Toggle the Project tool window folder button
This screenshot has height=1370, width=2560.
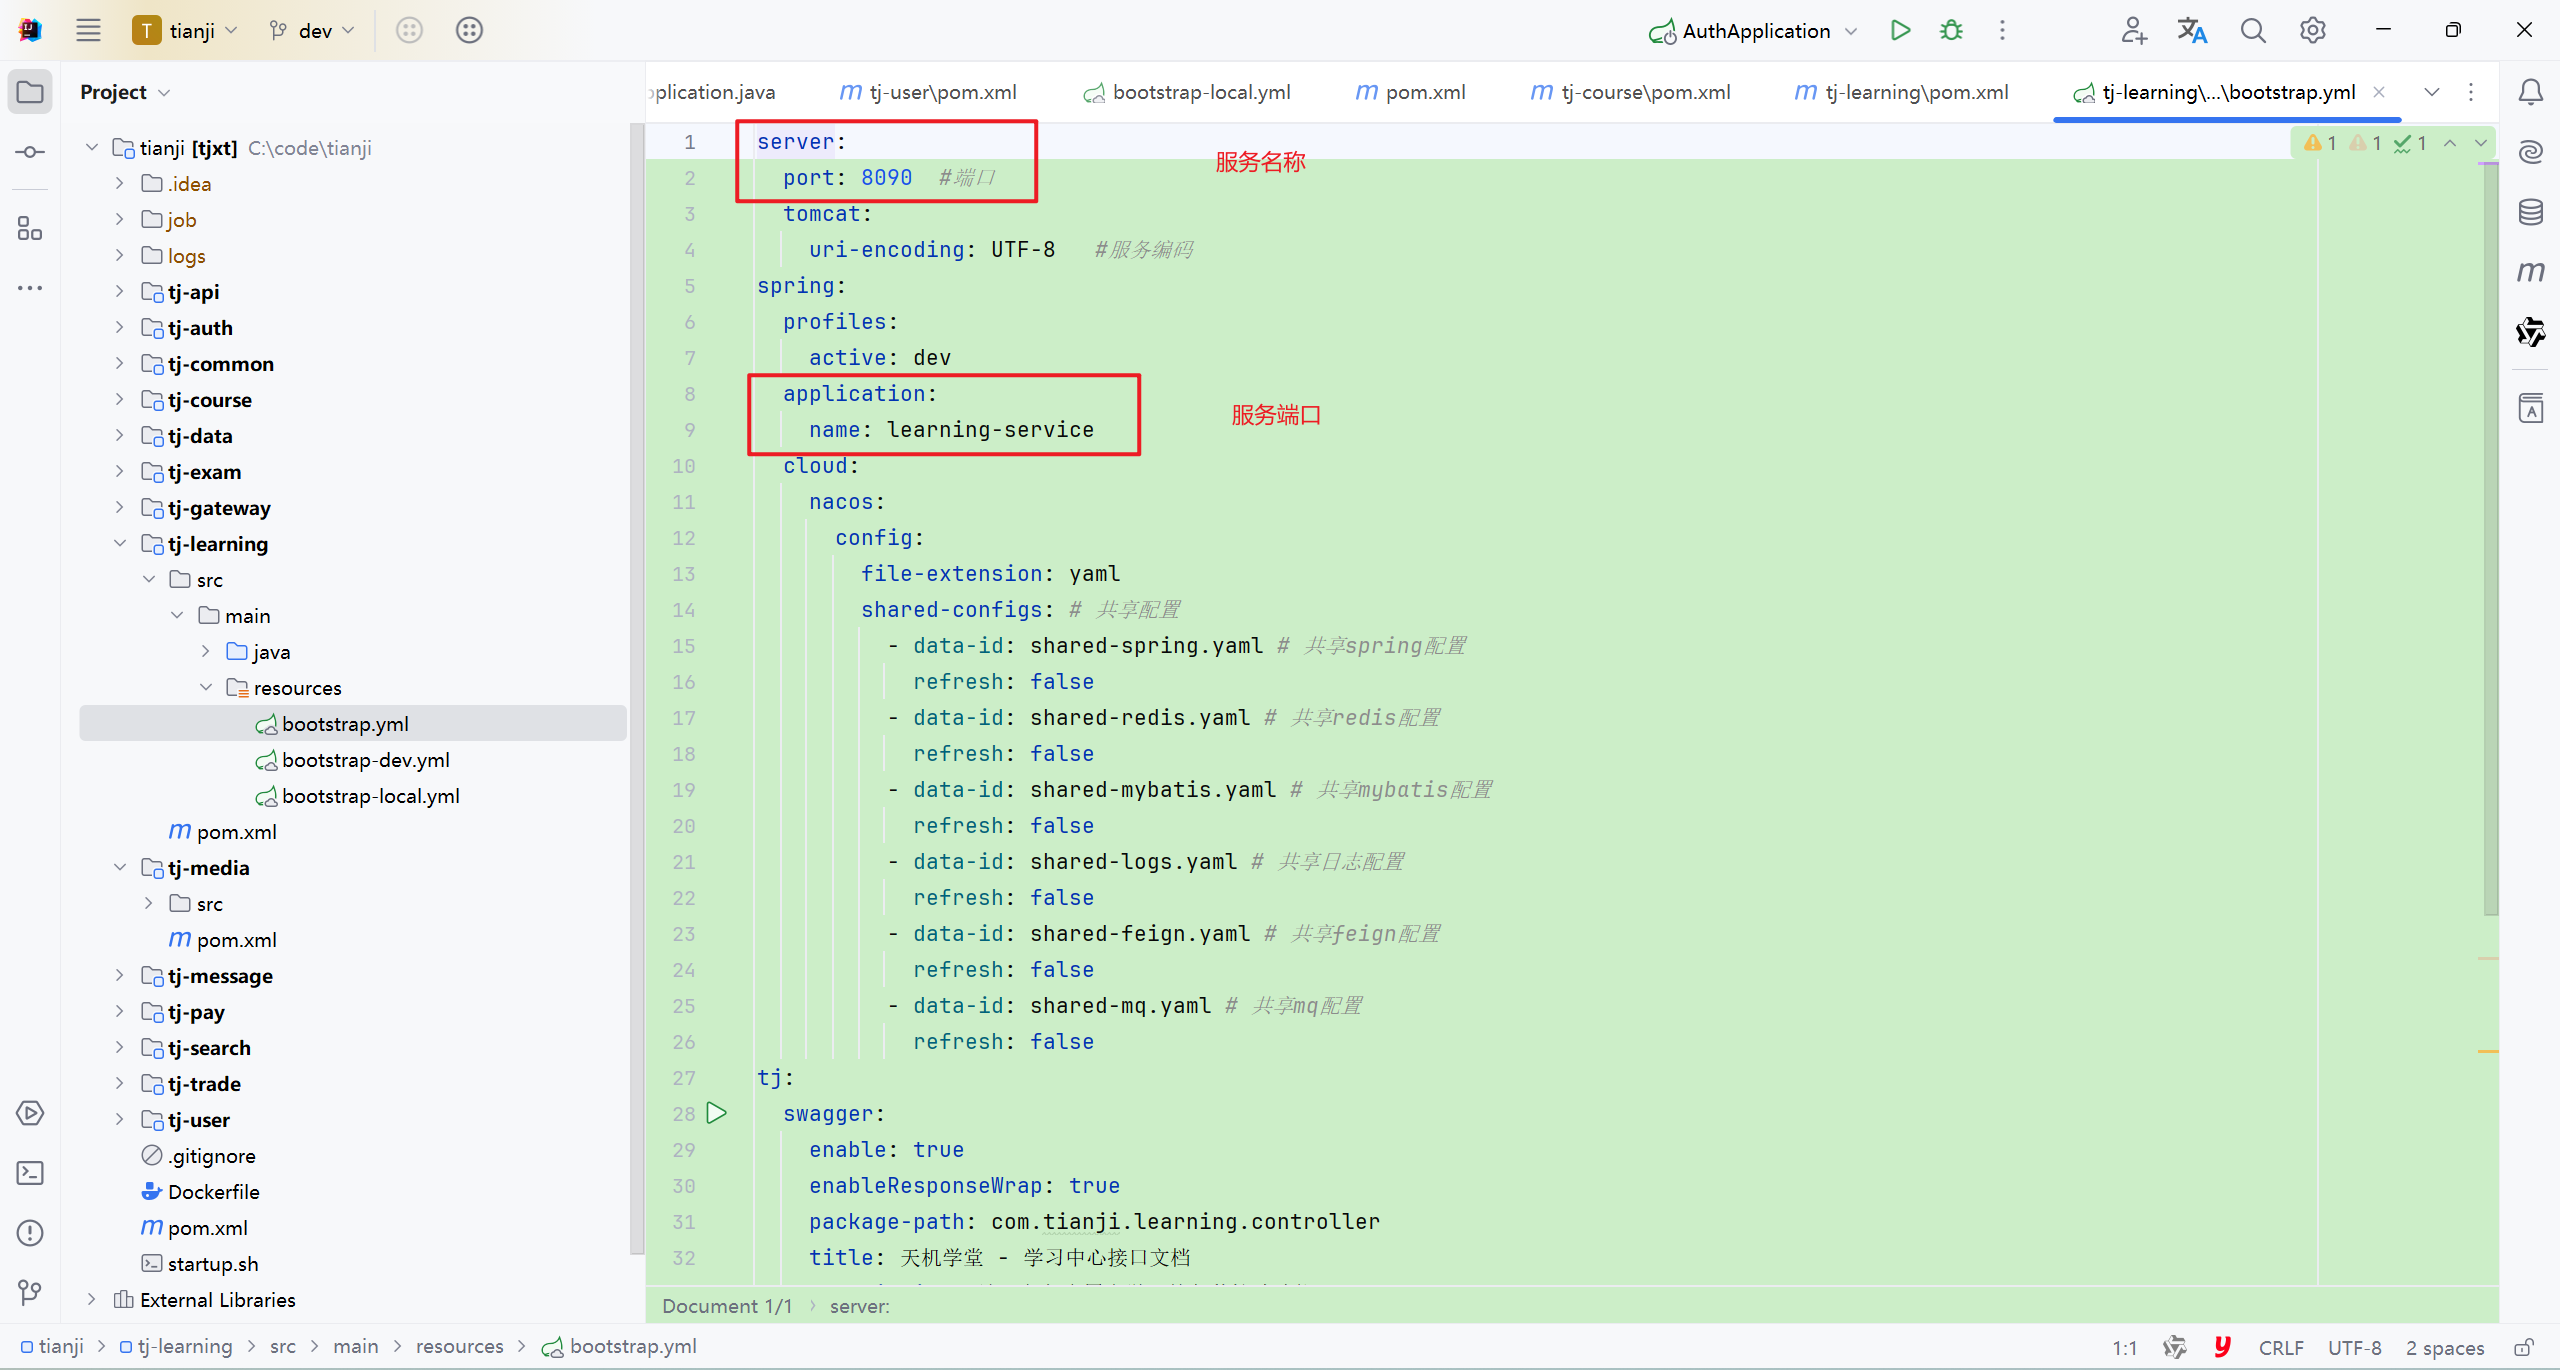pos(30,92)
